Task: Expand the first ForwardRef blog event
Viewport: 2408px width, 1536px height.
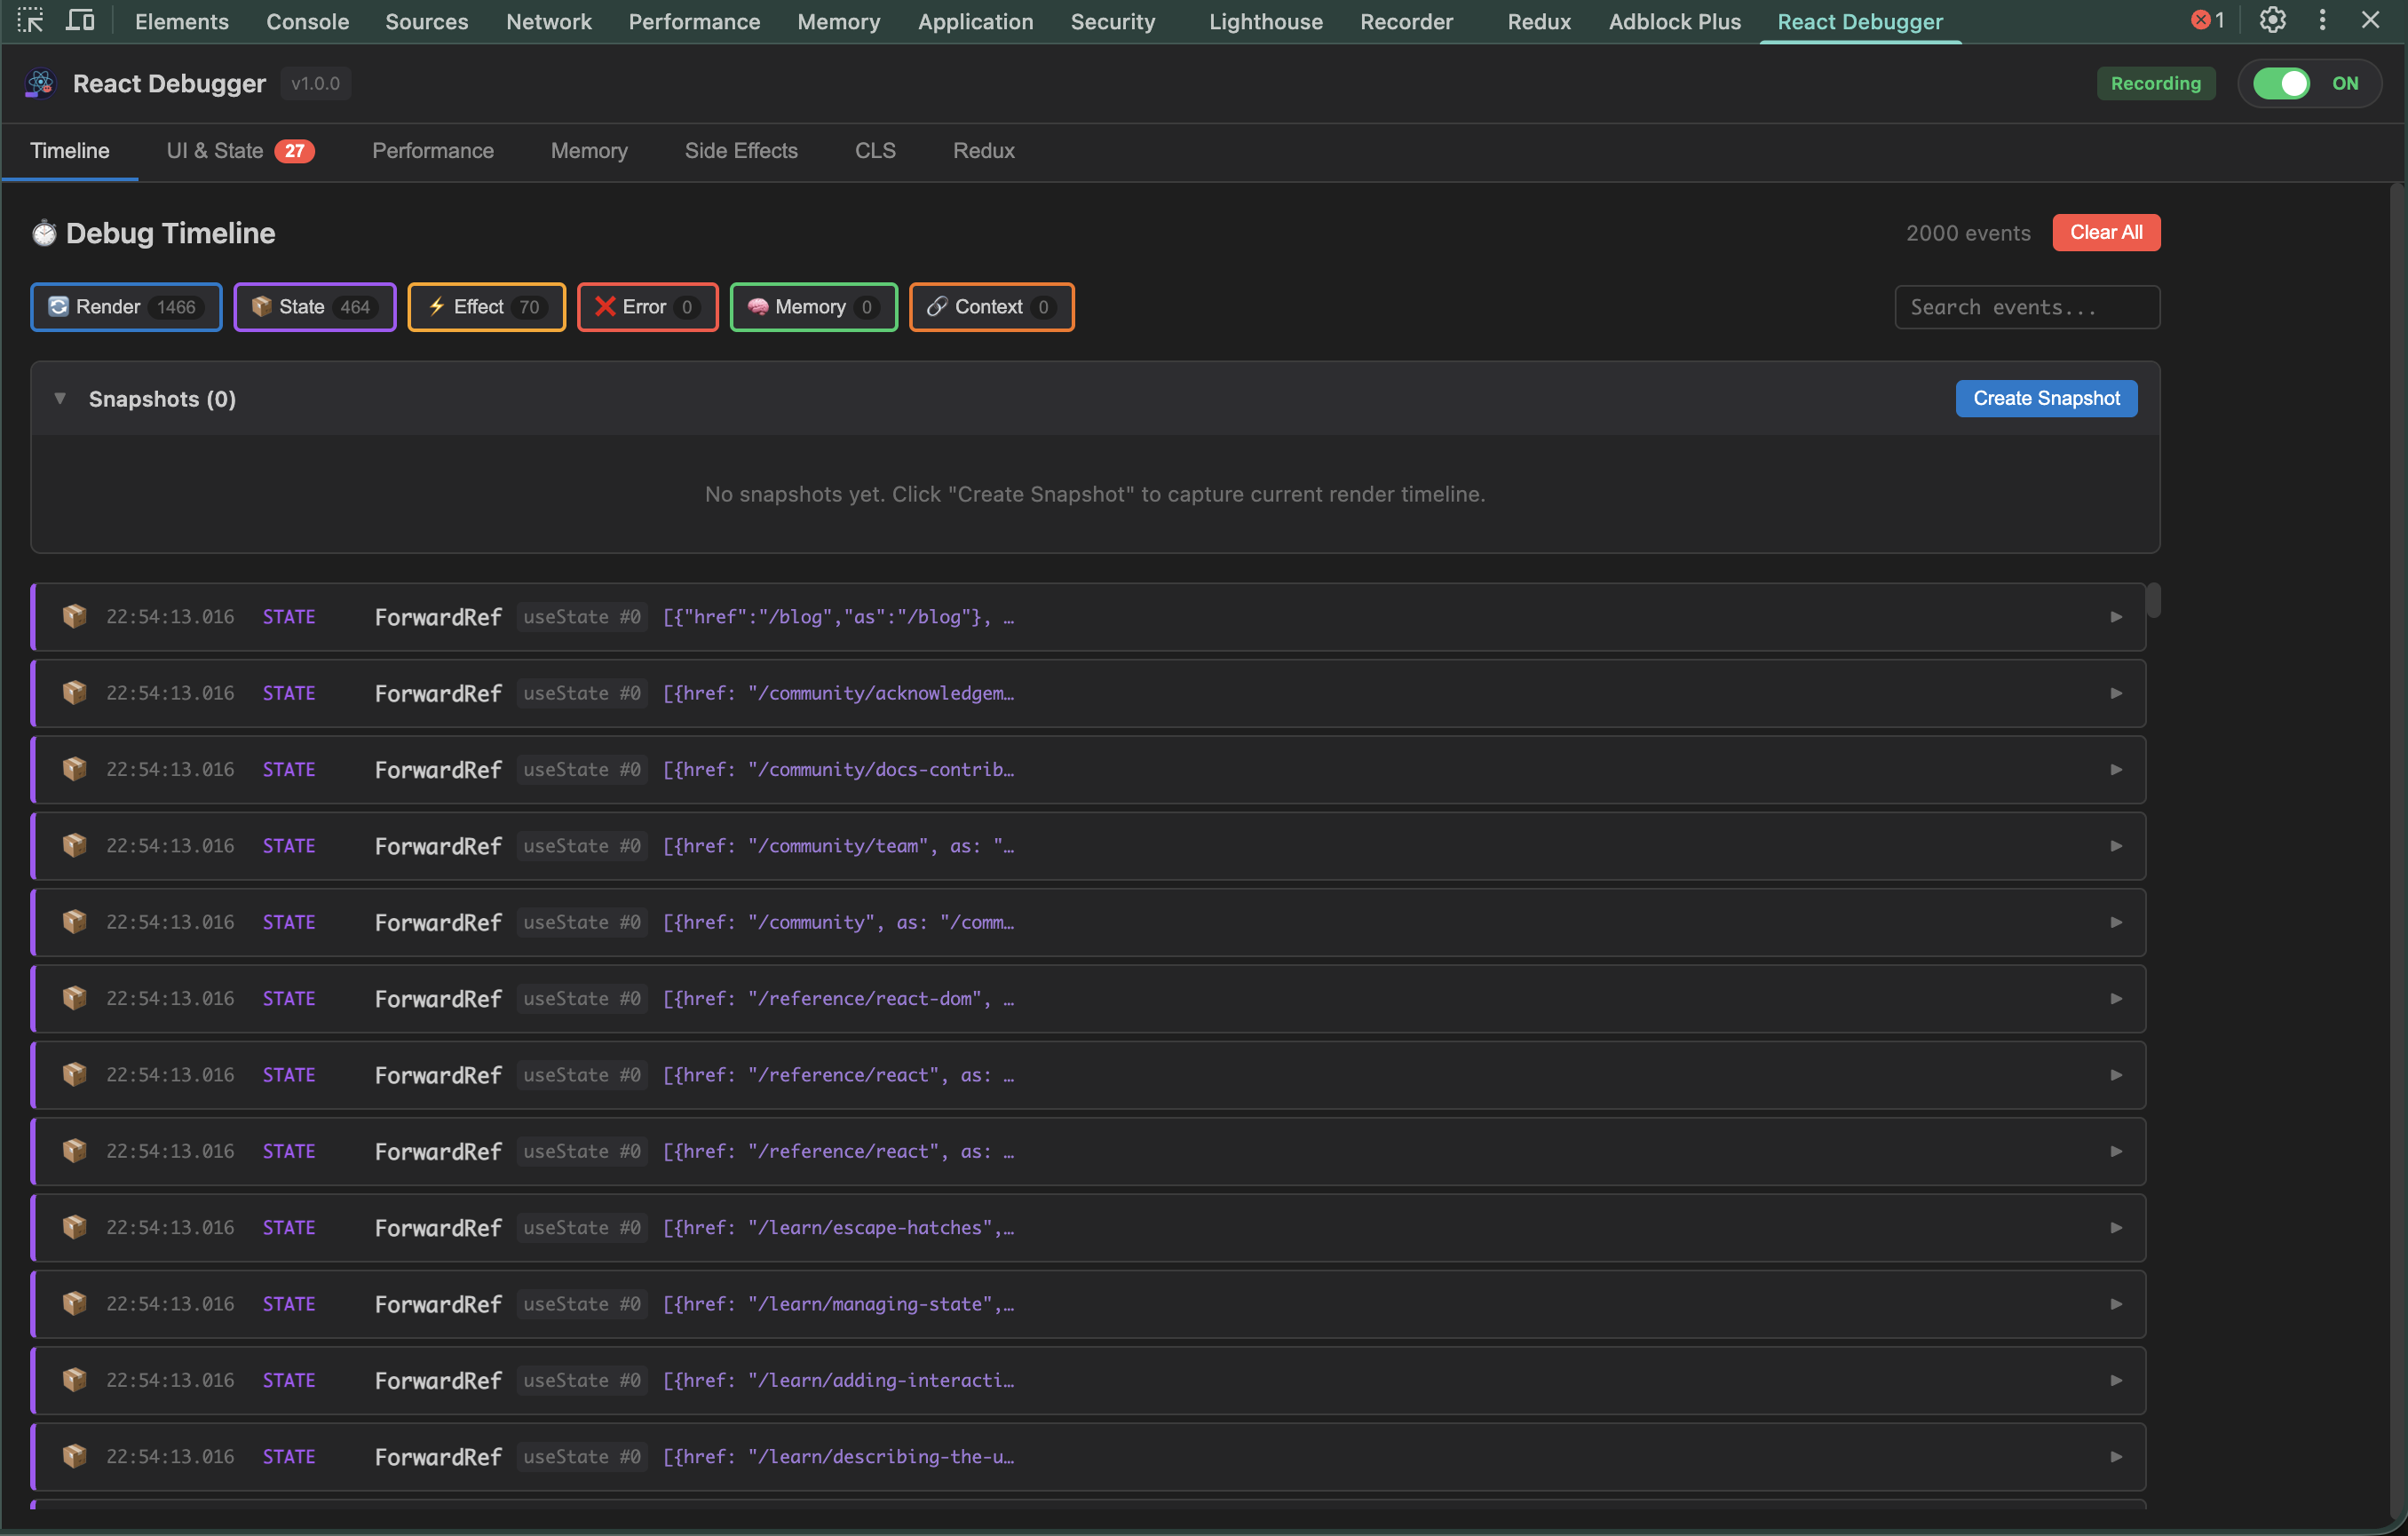Action: pyautogui.click(x=2116, y=617)
